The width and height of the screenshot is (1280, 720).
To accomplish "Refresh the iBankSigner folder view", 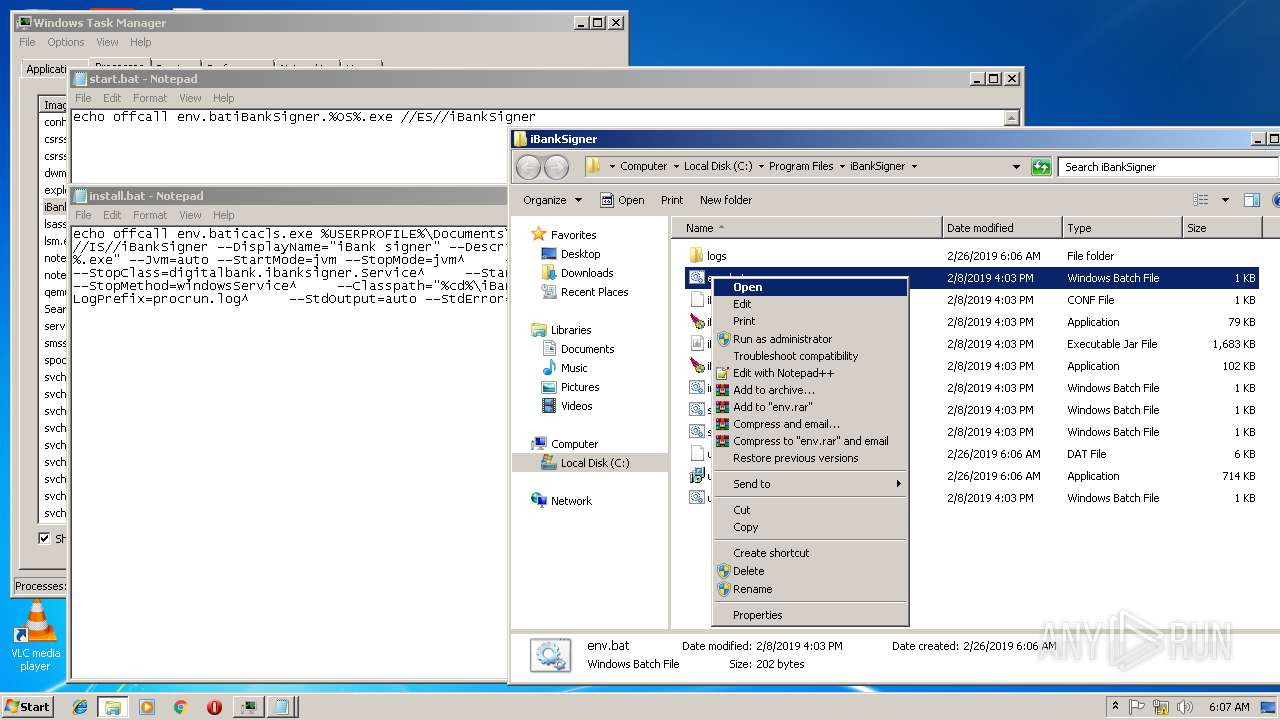I will coord(1041,167).
